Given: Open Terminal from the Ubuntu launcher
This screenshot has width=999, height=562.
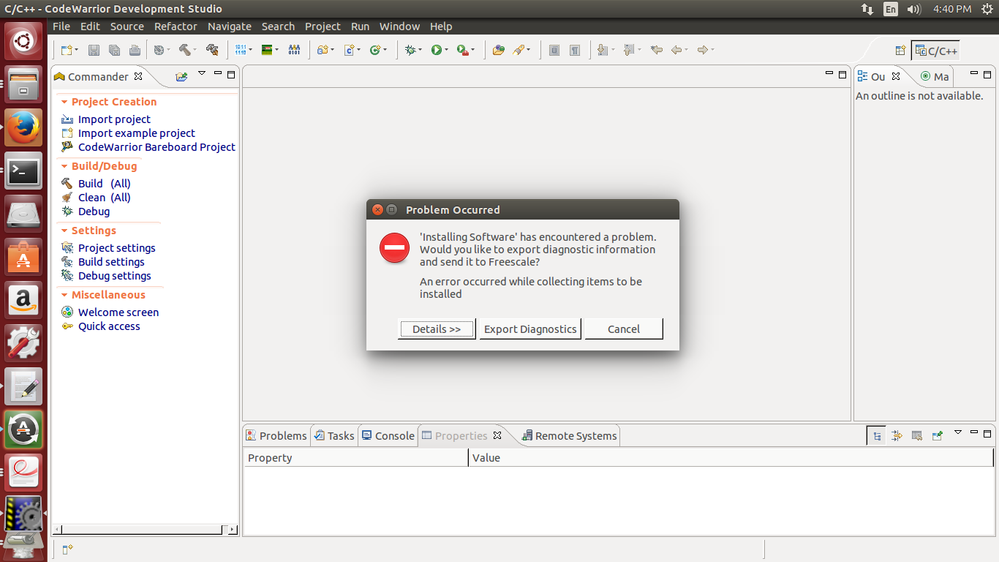Looking at the screenshot, I should click(x=24, y=171).
